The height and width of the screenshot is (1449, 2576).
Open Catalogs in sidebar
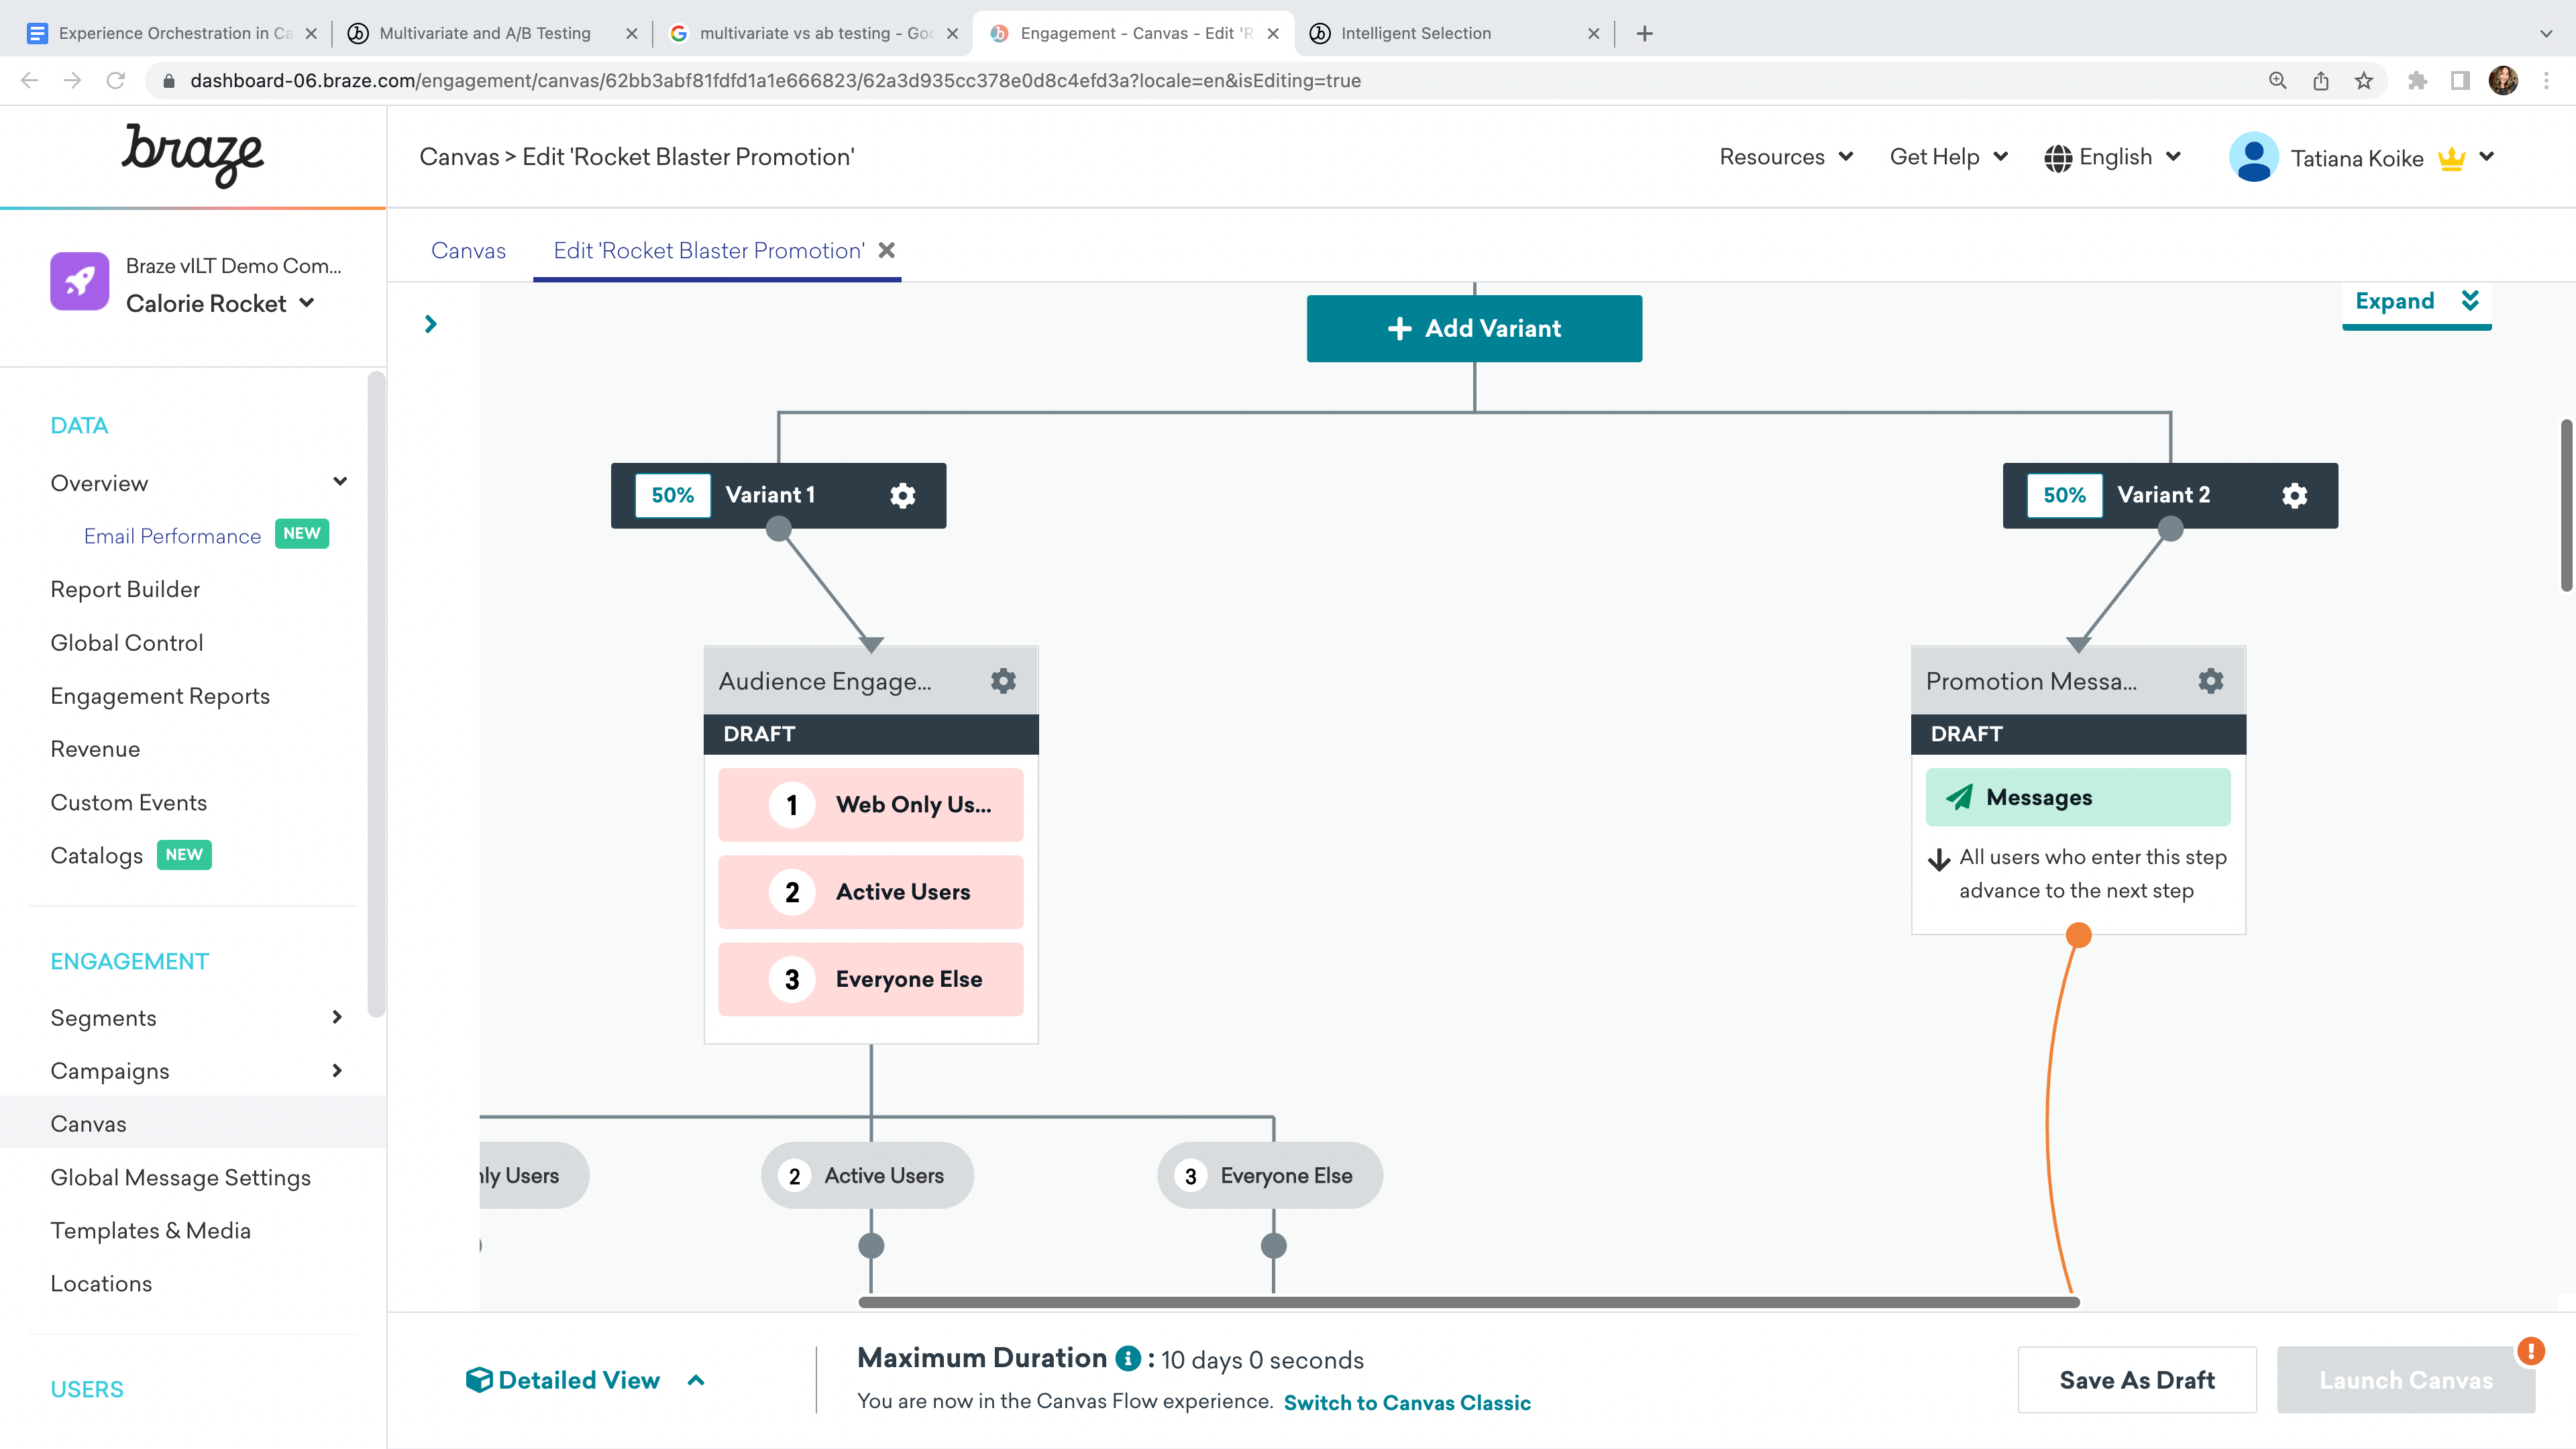(x=97, y=855)
